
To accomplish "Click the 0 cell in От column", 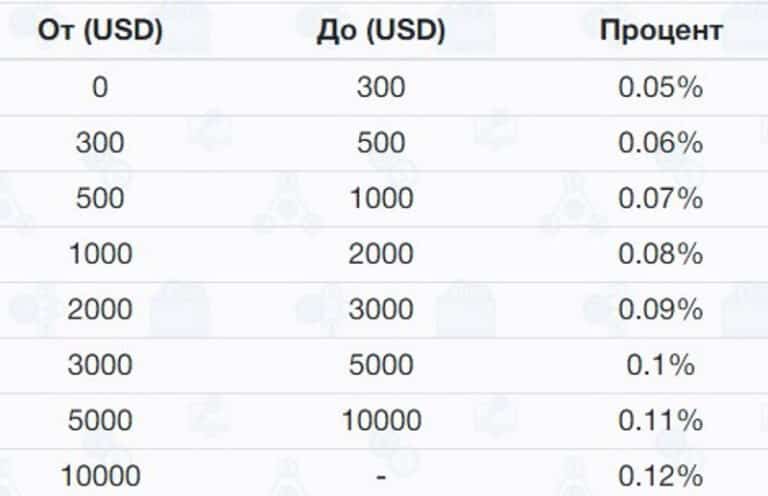I will (x=100, y=87).
